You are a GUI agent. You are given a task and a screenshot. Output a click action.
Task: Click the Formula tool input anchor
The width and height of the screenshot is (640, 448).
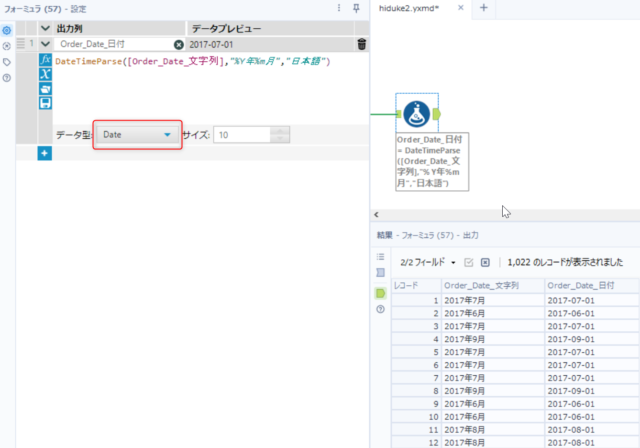[x=399, y=114]
